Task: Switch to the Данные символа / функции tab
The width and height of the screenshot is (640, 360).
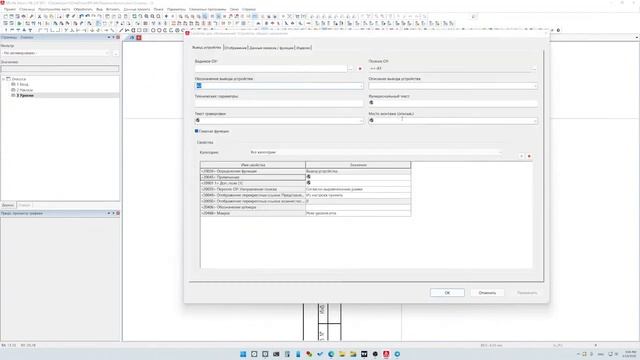Action: [x=271, y=48]
